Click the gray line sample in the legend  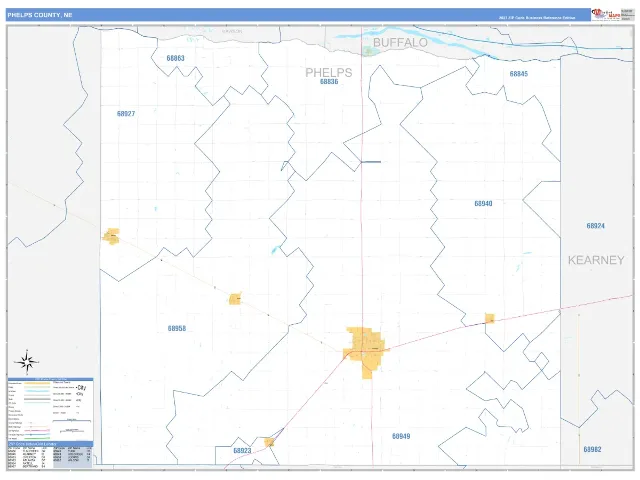[x=37, y=399]
